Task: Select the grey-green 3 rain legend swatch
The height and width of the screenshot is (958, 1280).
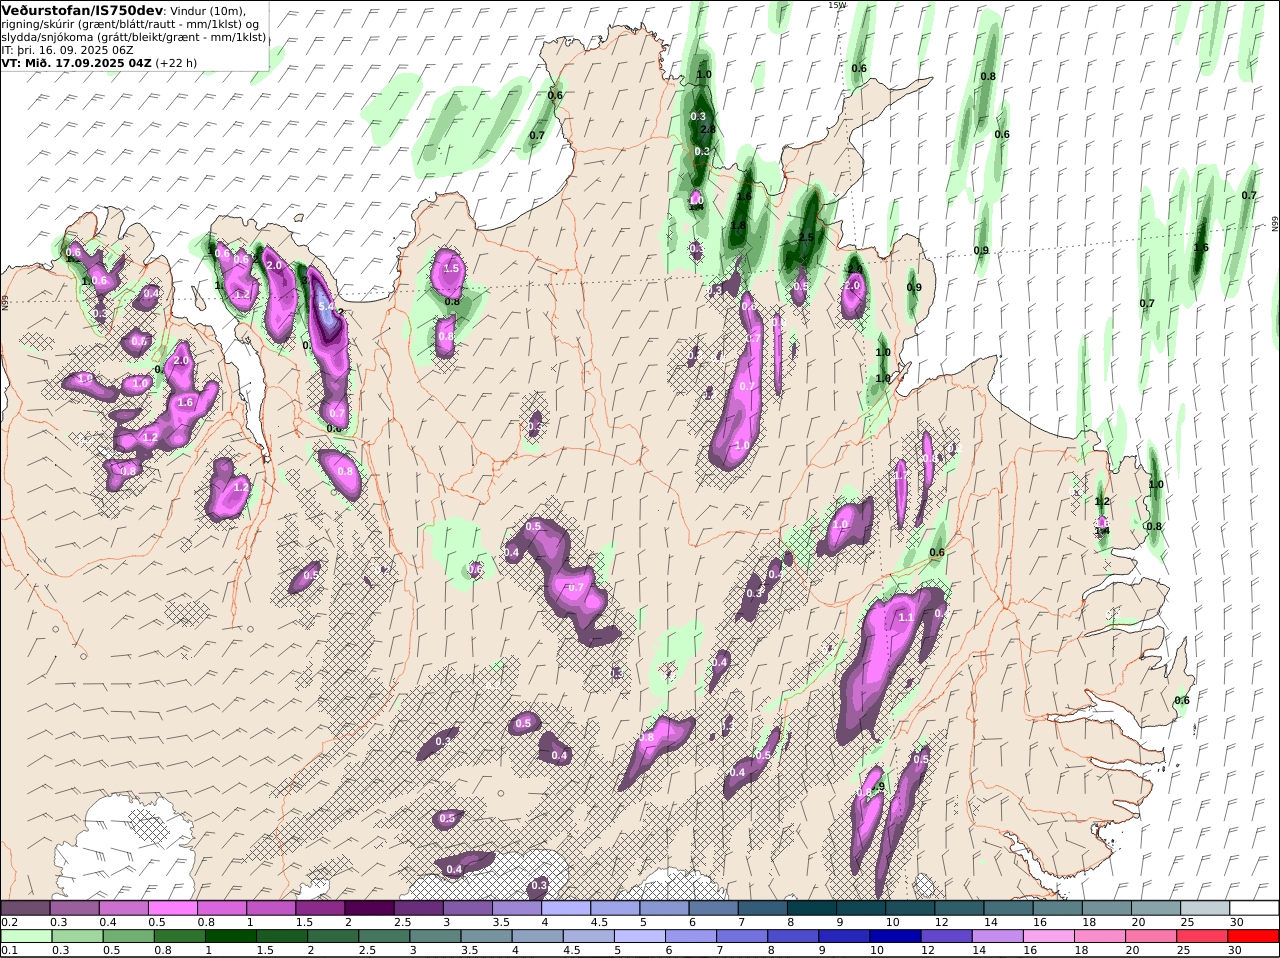Action: (x=435, y=936)
